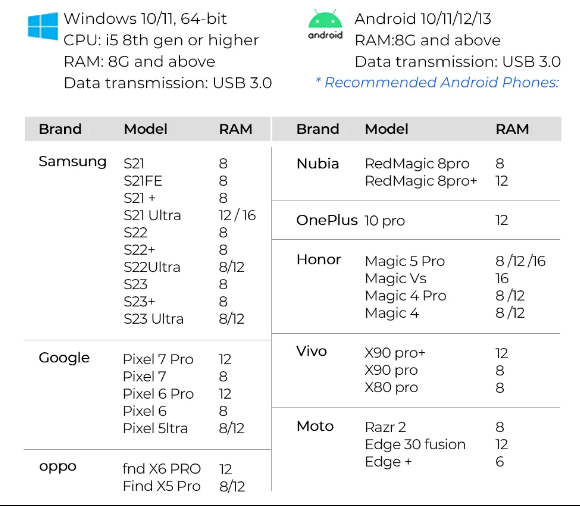This screenshot has width=580, height=507.
Task: Click the Google brand label
Action: point(64,358)
